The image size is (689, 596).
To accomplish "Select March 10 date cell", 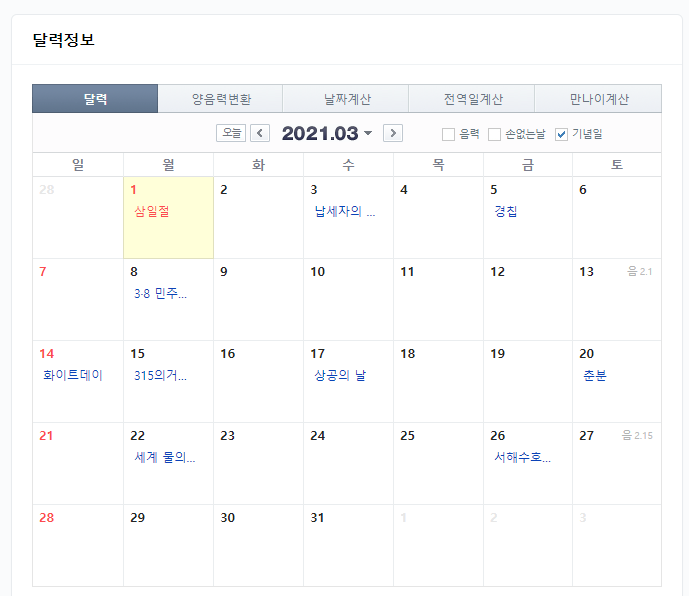I will 348,299.
